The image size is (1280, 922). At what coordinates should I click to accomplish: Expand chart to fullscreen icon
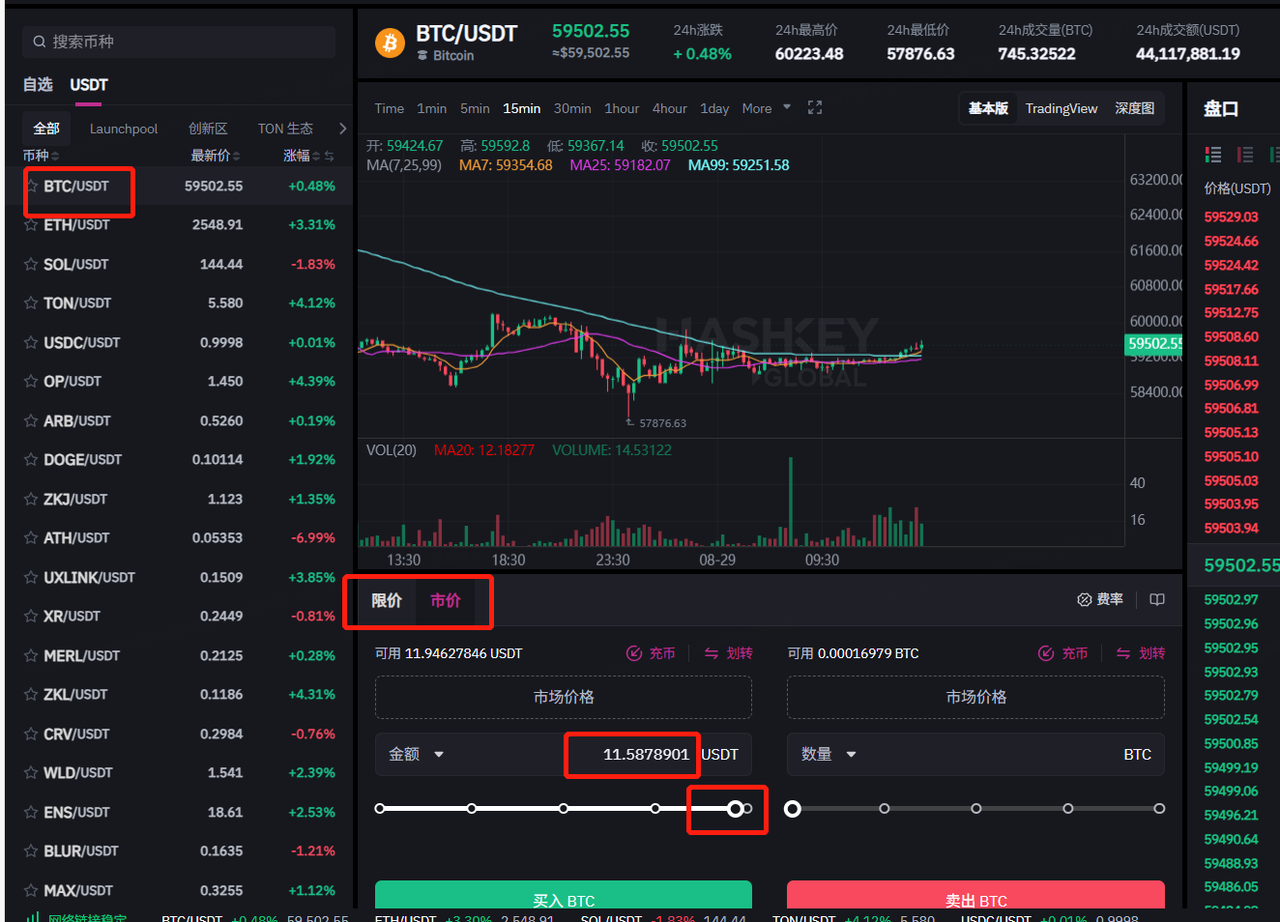click(814, 108)
